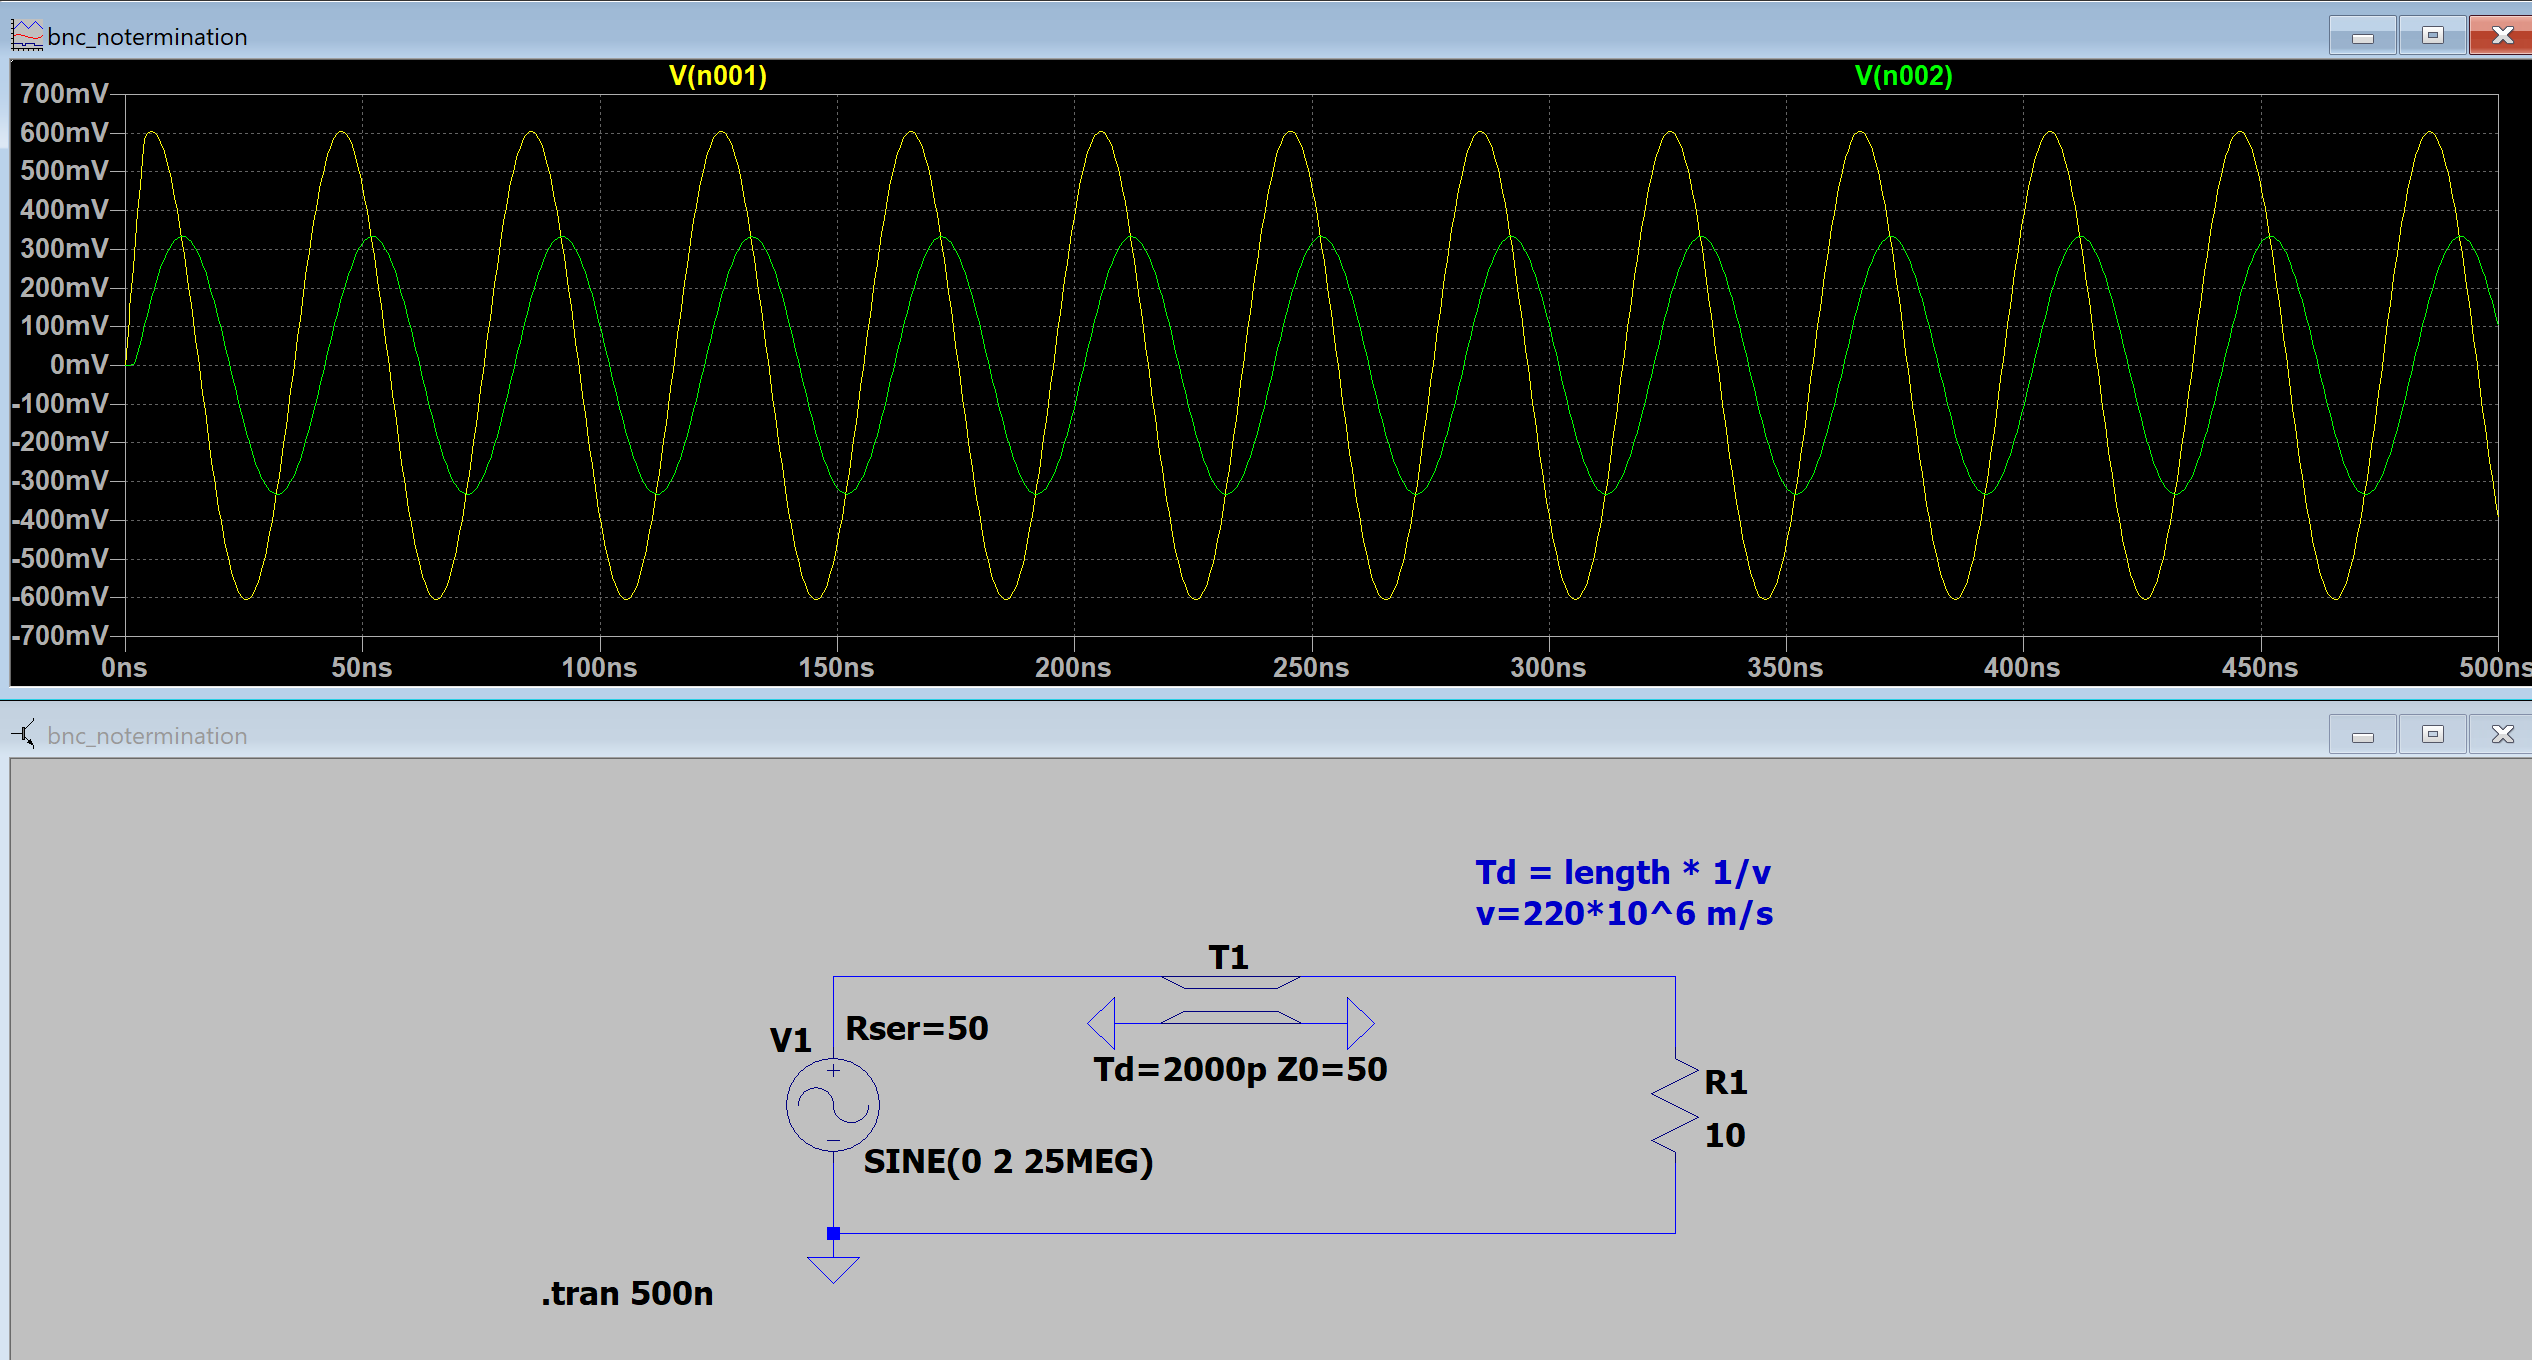Image resolution: width=2532 pixels, height=1360 pixels.
Task: Click the schematic window title bar text
Action: pyautogui.click(x=147, y=736)
